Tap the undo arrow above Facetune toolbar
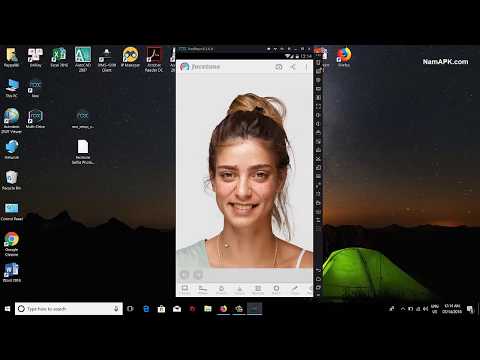480x360 pixels. click(x=184, y=275)
